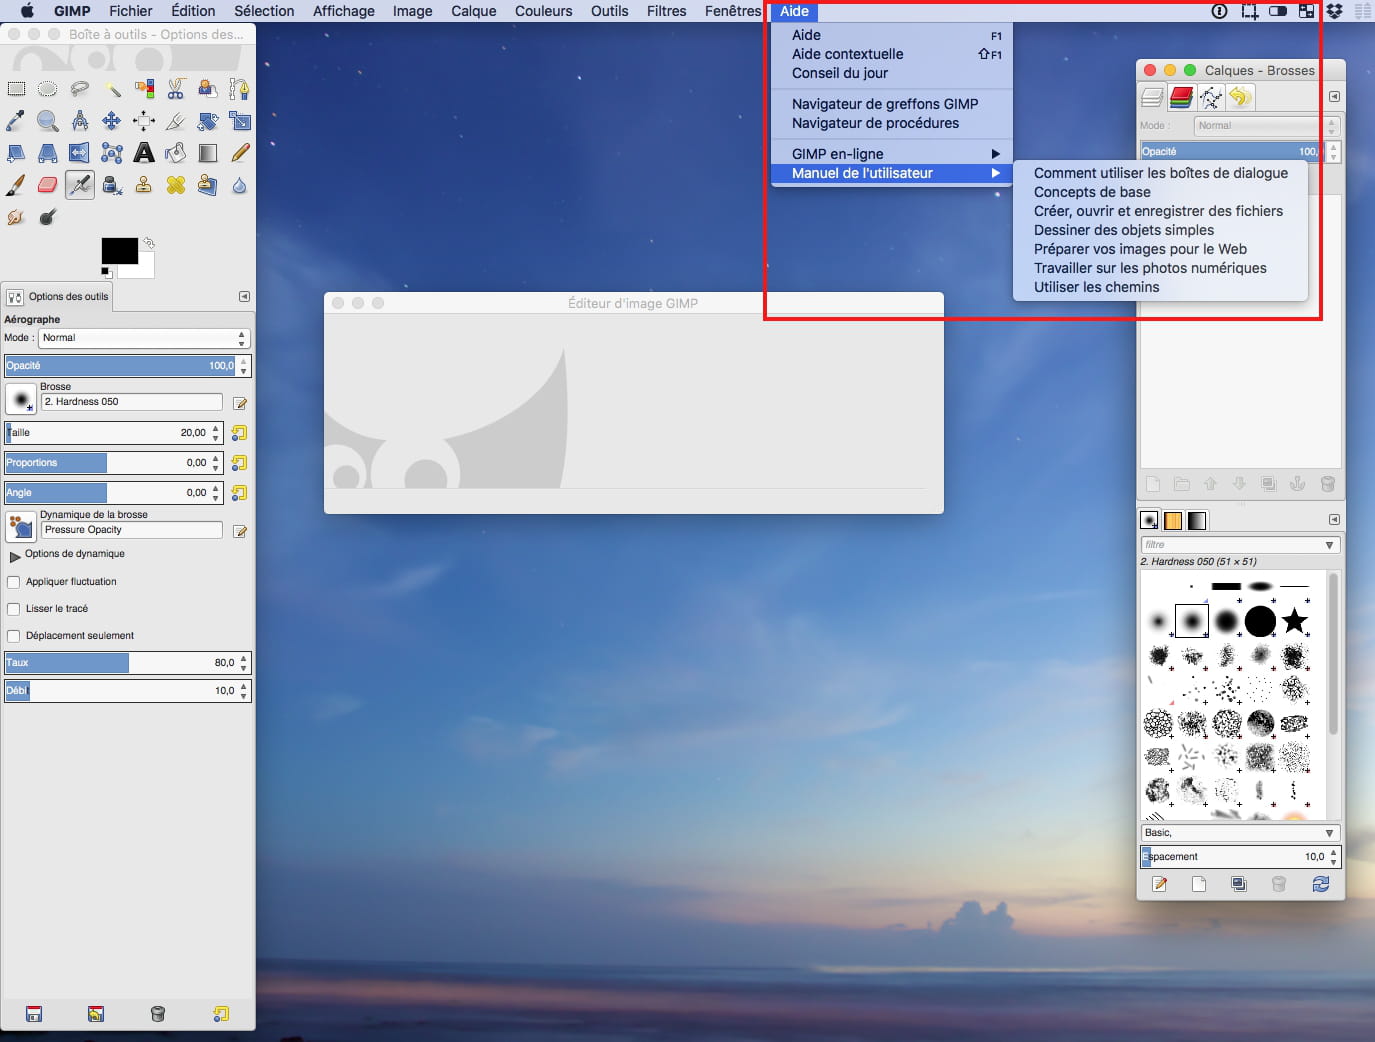Enable the Appliquer fluctuation checkbox
This screenshot has height=1042, width=1375.
click(x=14, y=582)
